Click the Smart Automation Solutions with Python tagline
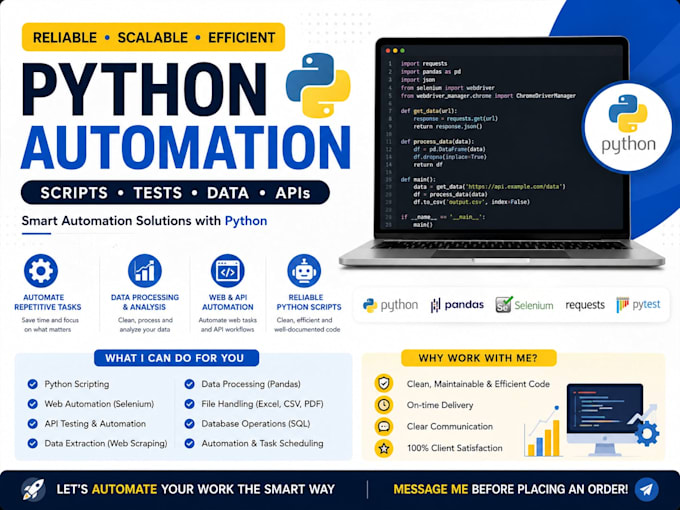The width and height of the screenshot is (680, 510). pyautogui.click(x=144, y=221)
